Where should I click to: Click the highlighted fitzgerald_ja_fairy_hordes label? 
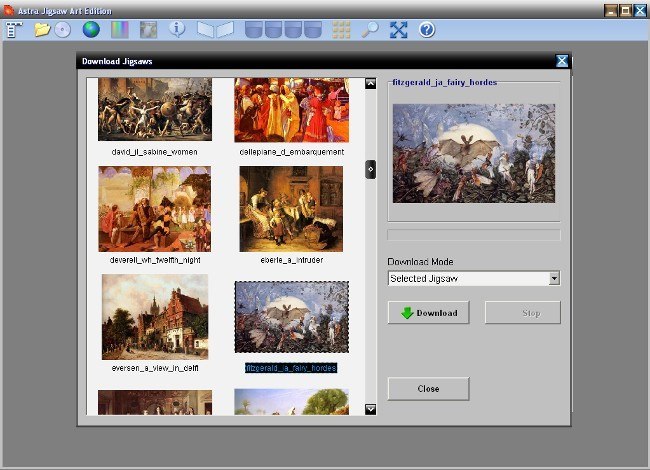[x=291, y=368]
